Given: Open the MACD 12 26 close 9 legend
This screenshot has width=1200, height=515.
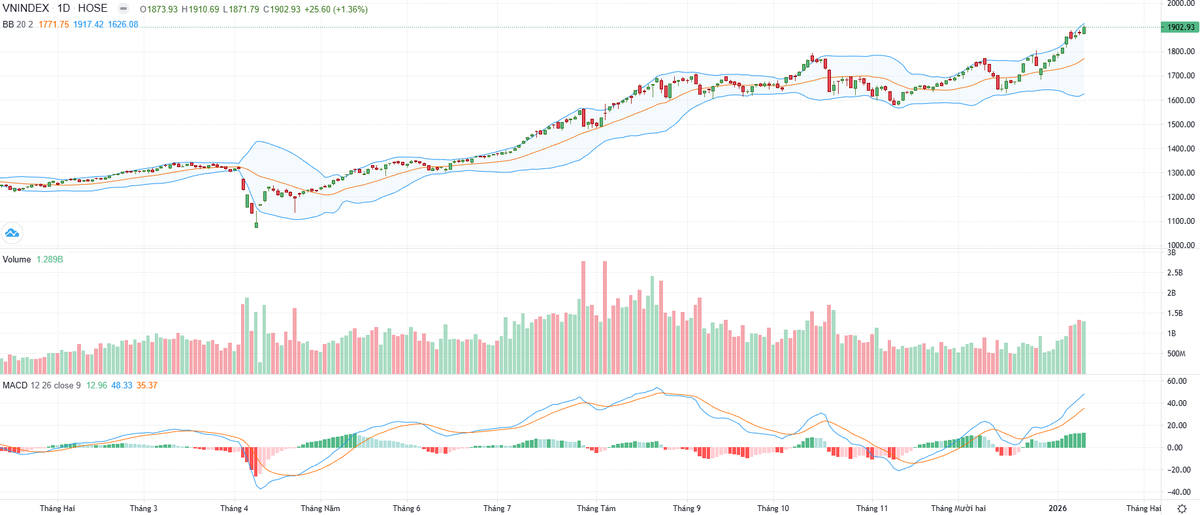Looking at the screenshot, I should click(41, 385).
